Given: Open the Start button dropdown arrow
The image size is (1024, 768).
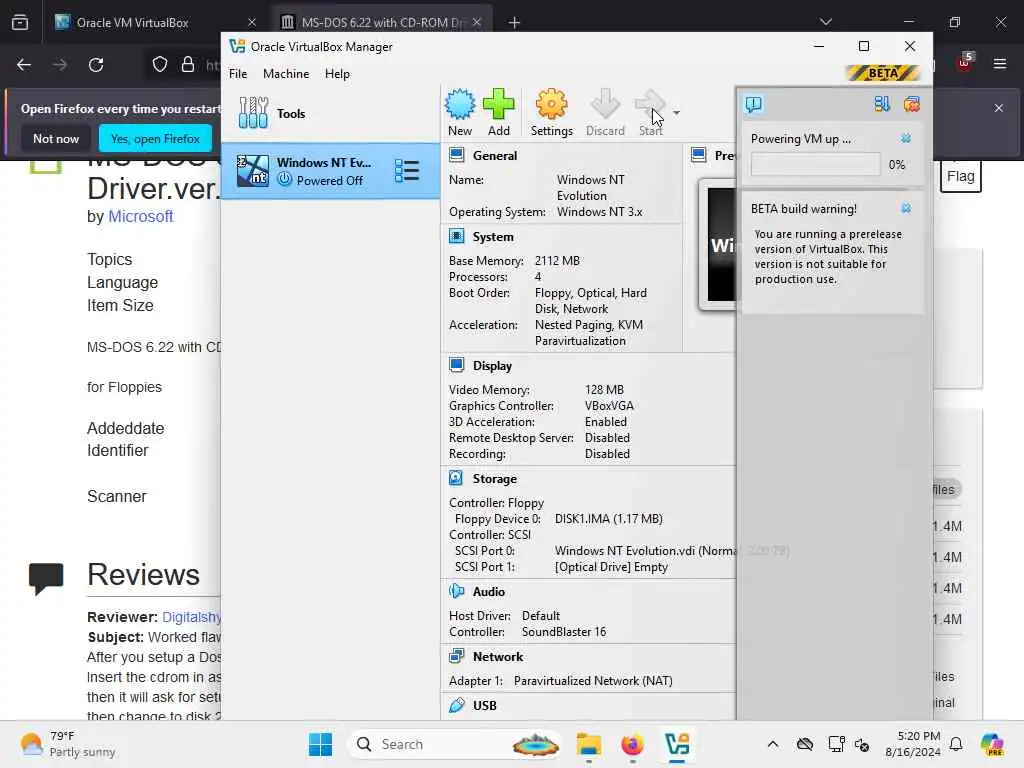Looking at the screenshot, I should coord(677,113).
